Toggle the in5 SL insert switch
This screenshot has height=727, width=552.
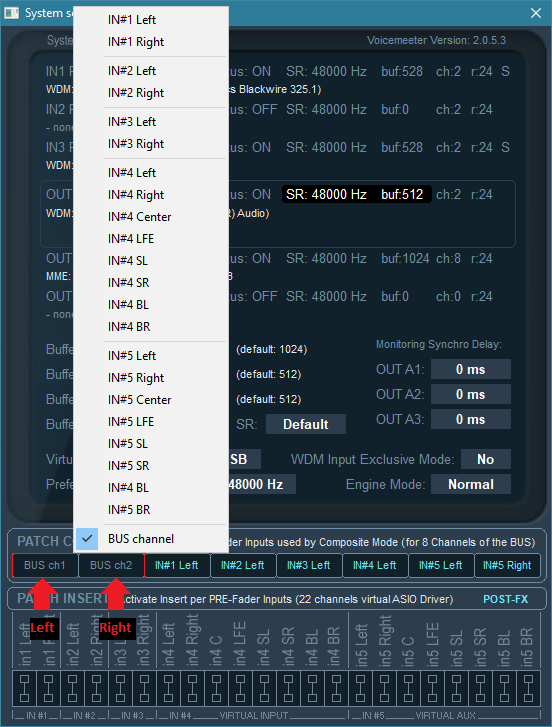[456, 689]
